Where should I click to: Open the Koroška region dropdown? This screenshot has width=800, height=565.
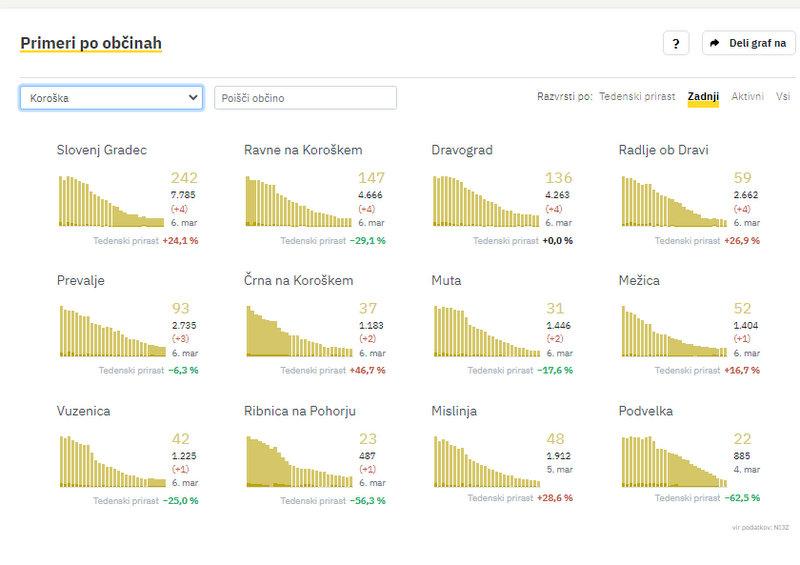111,97
